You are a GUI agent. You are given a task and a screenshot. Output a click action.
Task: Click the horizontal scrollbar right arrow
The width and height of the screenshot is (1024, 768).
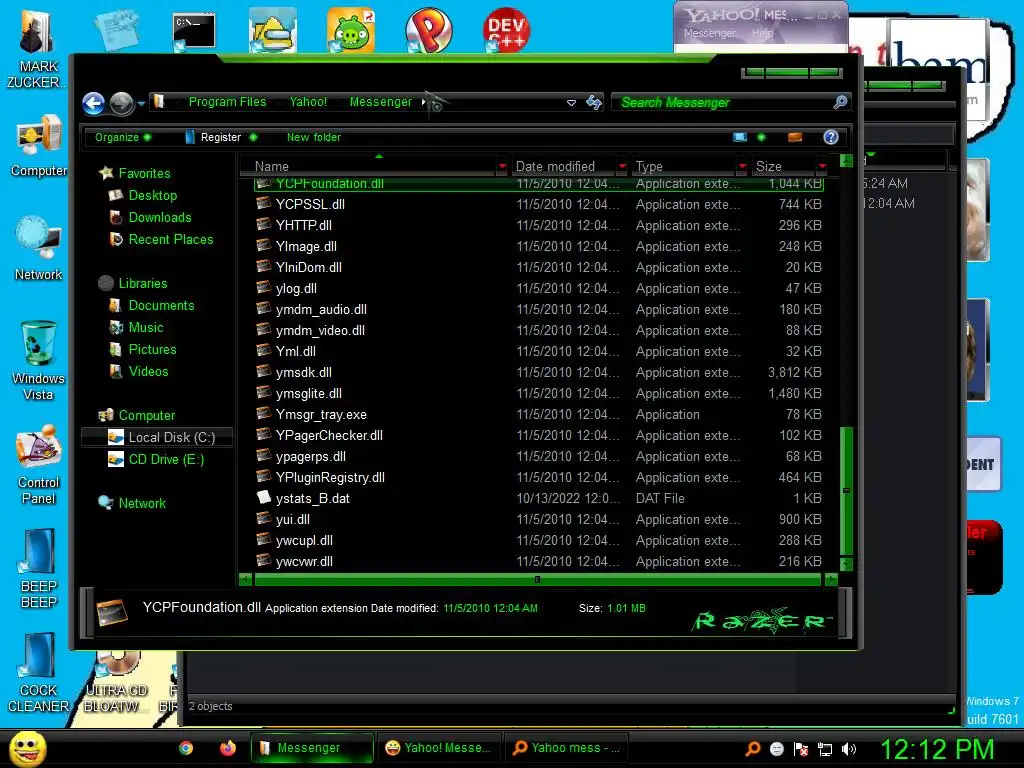831,579
